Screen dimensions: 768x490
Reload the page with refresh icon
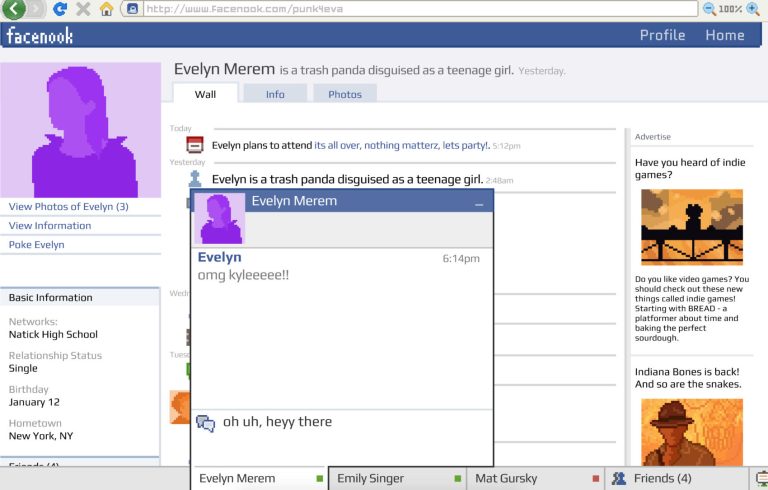(60, 9)
